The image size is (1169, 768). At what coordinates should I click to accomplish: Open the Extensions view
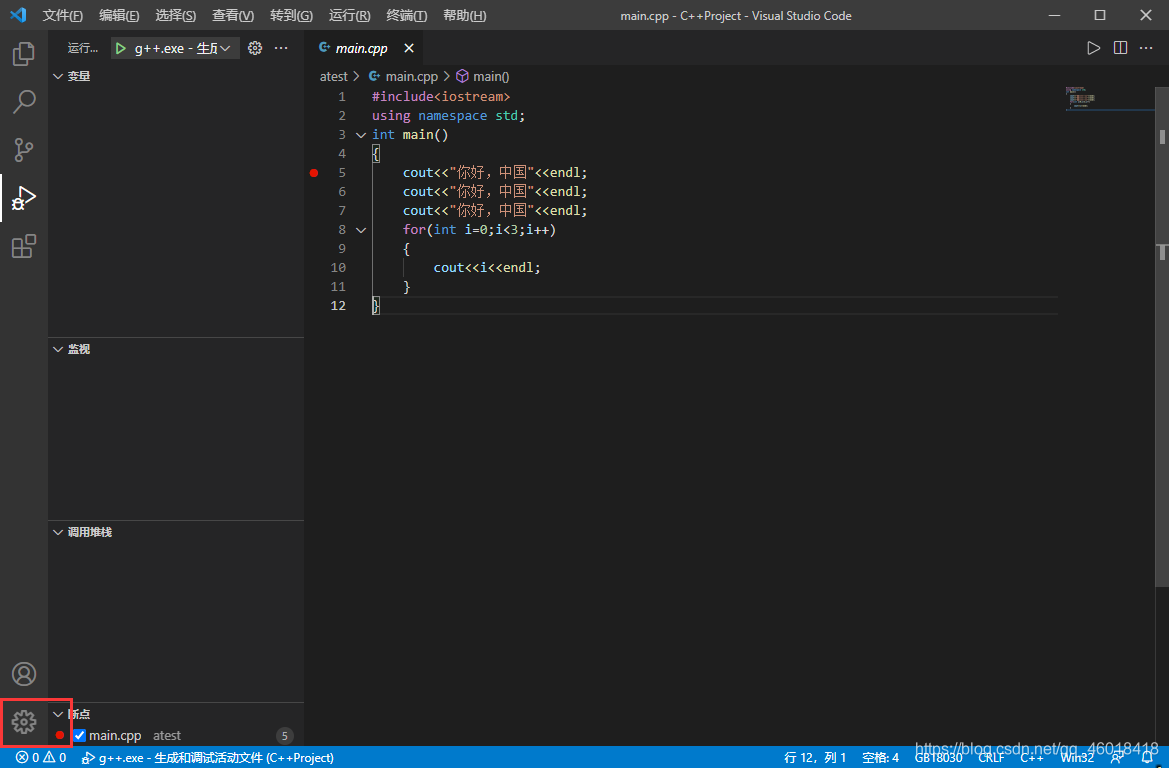click(x=24, y=246)
